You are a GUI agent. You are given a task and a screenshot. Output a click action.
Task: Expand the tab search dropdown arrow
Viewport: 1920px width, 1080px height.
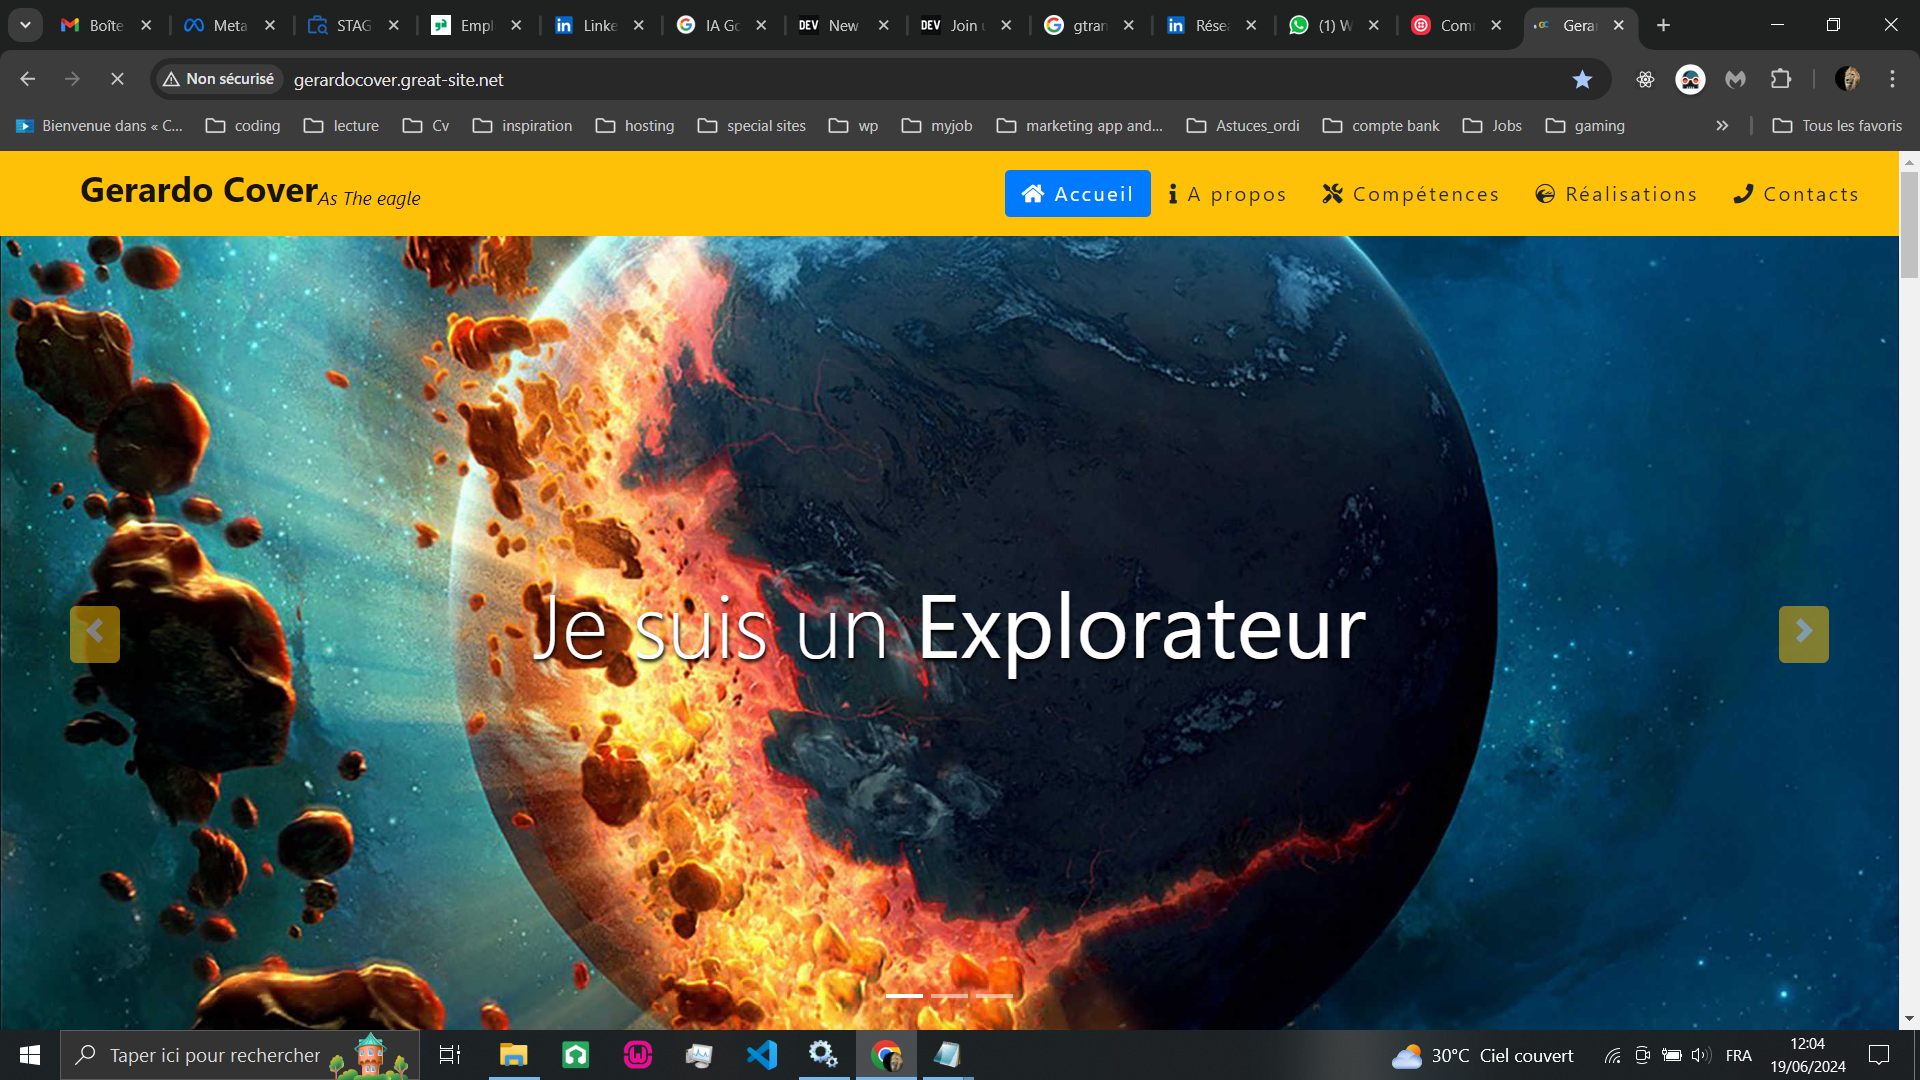coord(25,25)
